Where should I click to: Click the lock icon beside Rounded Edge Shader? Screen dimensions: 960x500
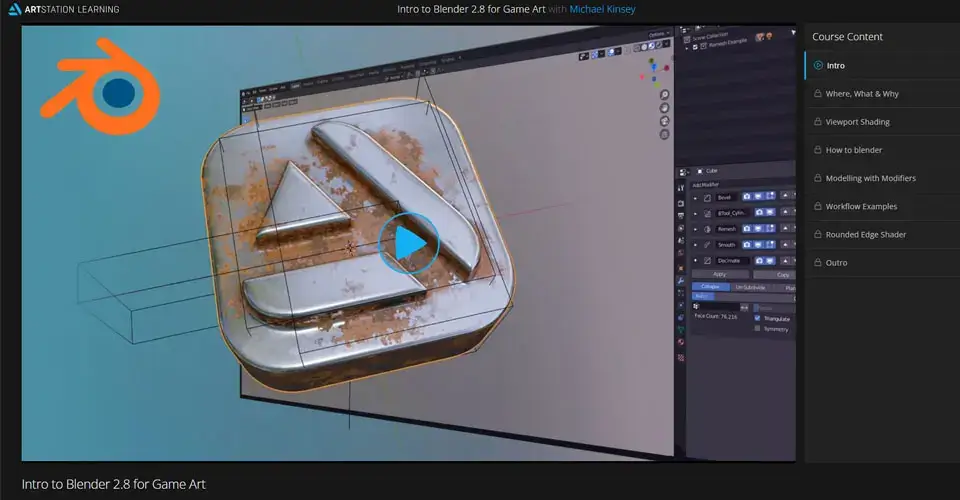[818, 234]
